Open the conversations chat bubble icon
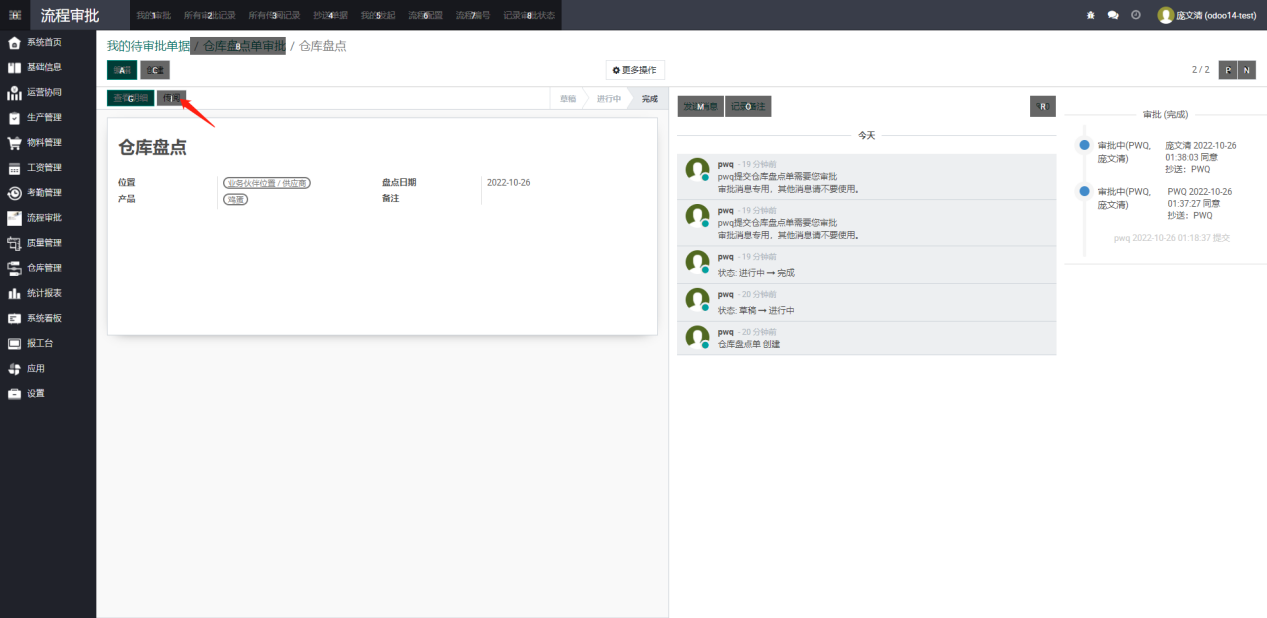 [1113, 15]
